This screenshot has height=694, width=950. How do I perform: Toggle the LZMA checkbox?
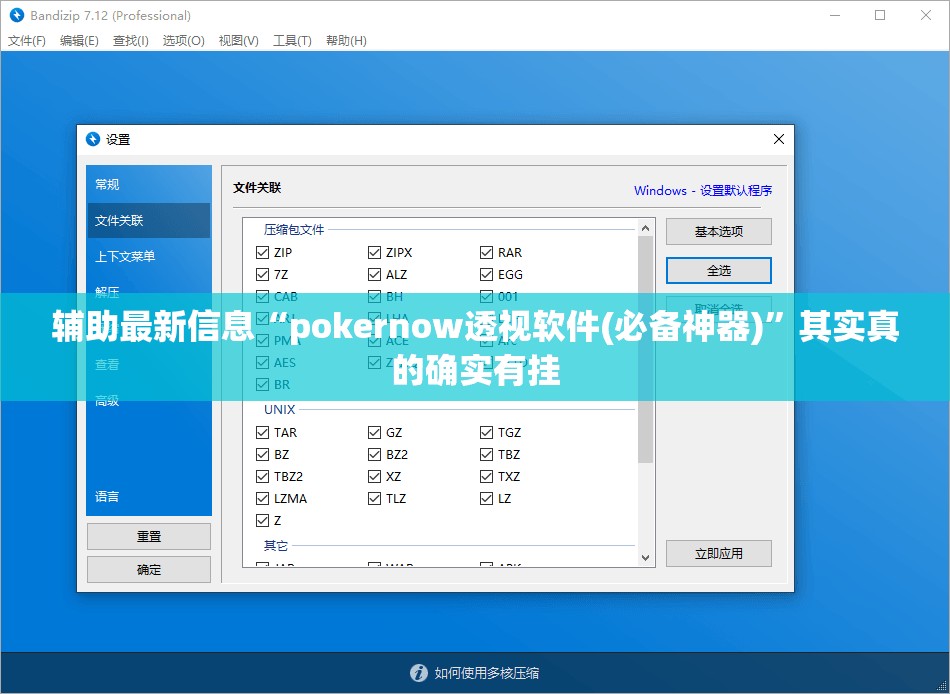[262, 498]
